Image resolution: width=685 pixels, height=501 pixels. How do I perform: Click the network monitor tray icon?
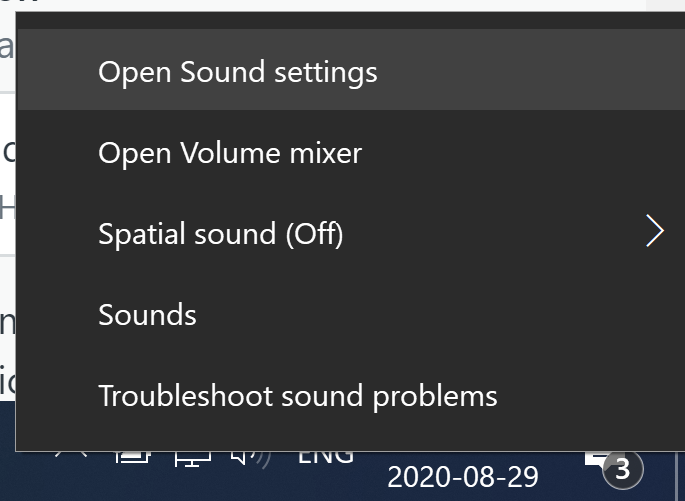point(192,459)
